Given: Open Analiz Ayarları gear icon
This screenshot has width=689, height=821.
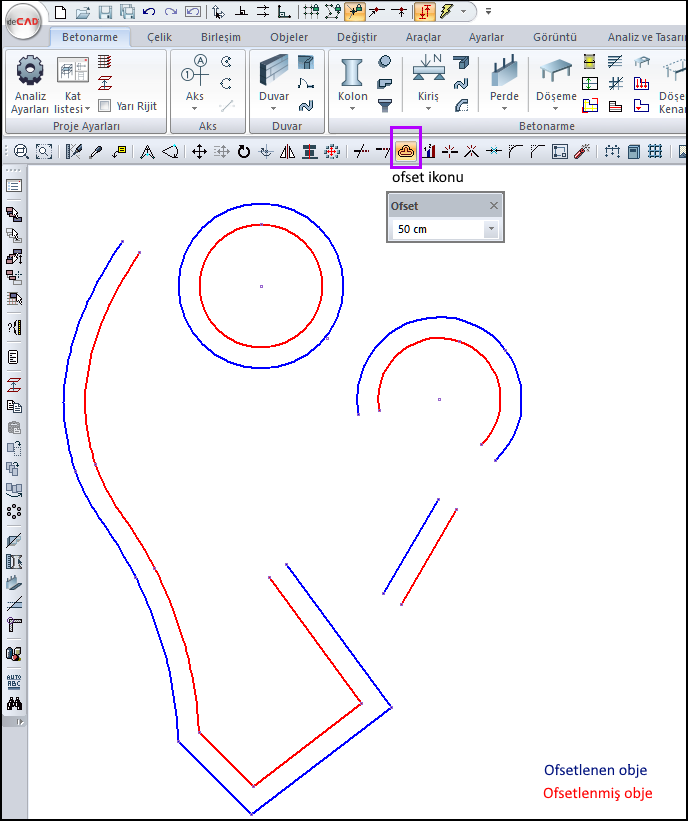Looking at the screenshot, I should [x=31, y=70].
